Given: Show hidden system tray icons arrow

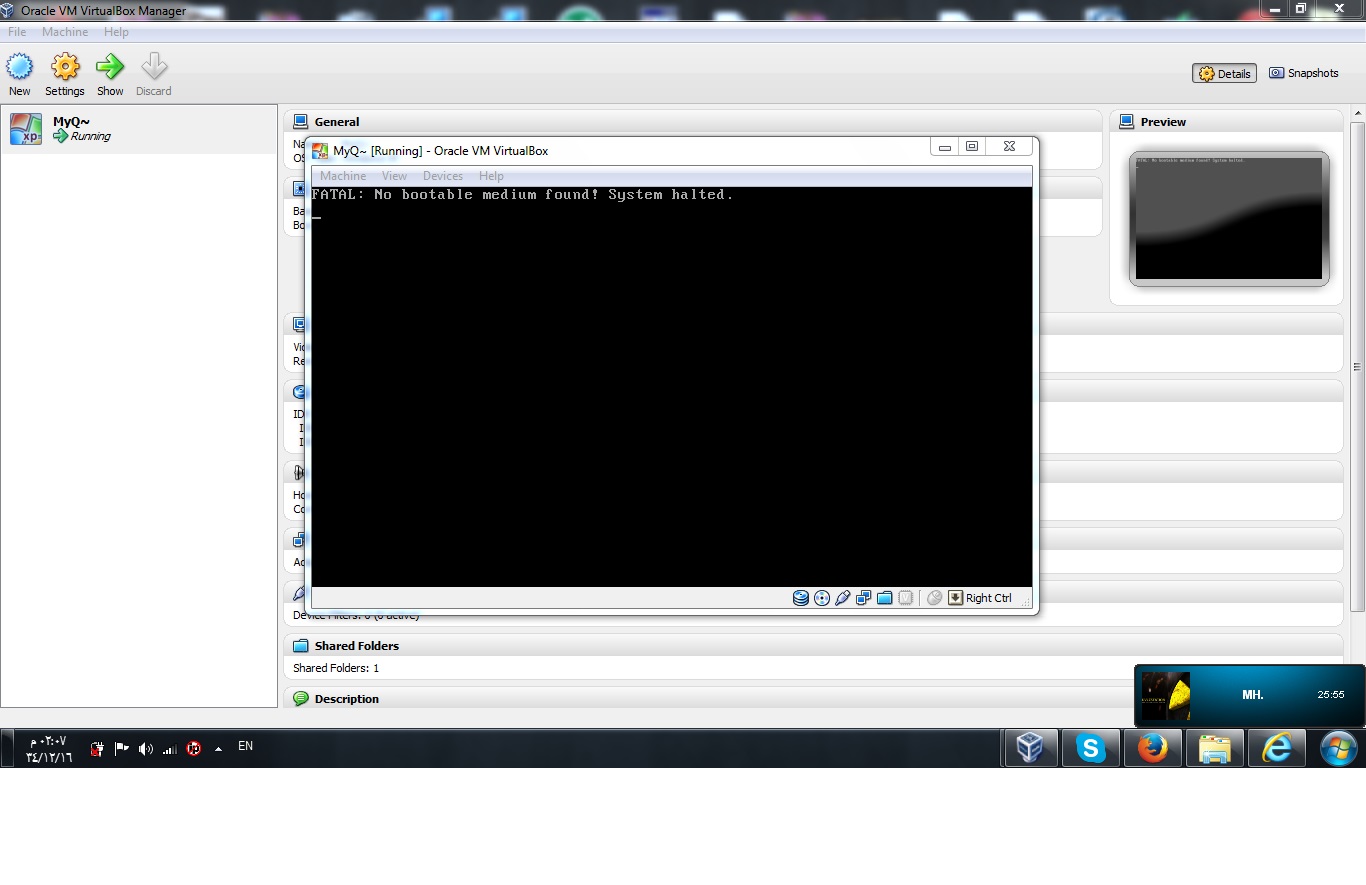Looking at the screenshot, I should click(x=218, y=749).
